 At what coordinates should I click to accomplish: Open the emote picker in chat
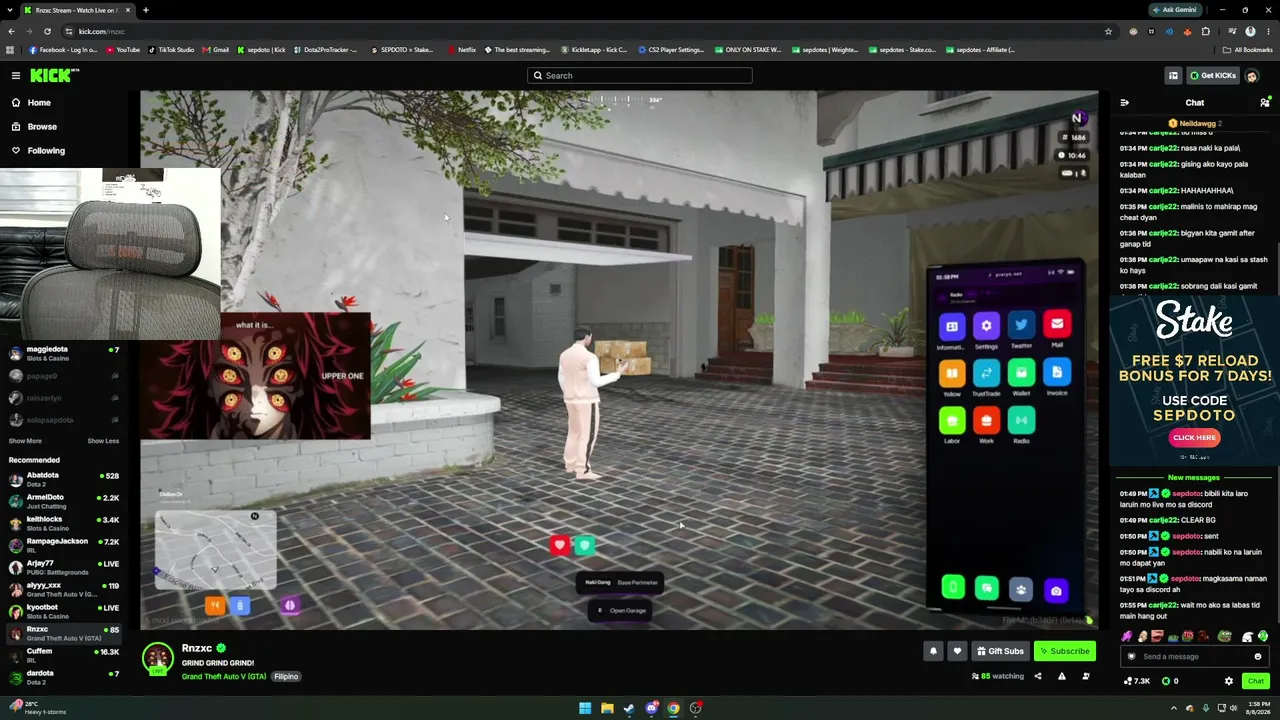pos(1257,656)
